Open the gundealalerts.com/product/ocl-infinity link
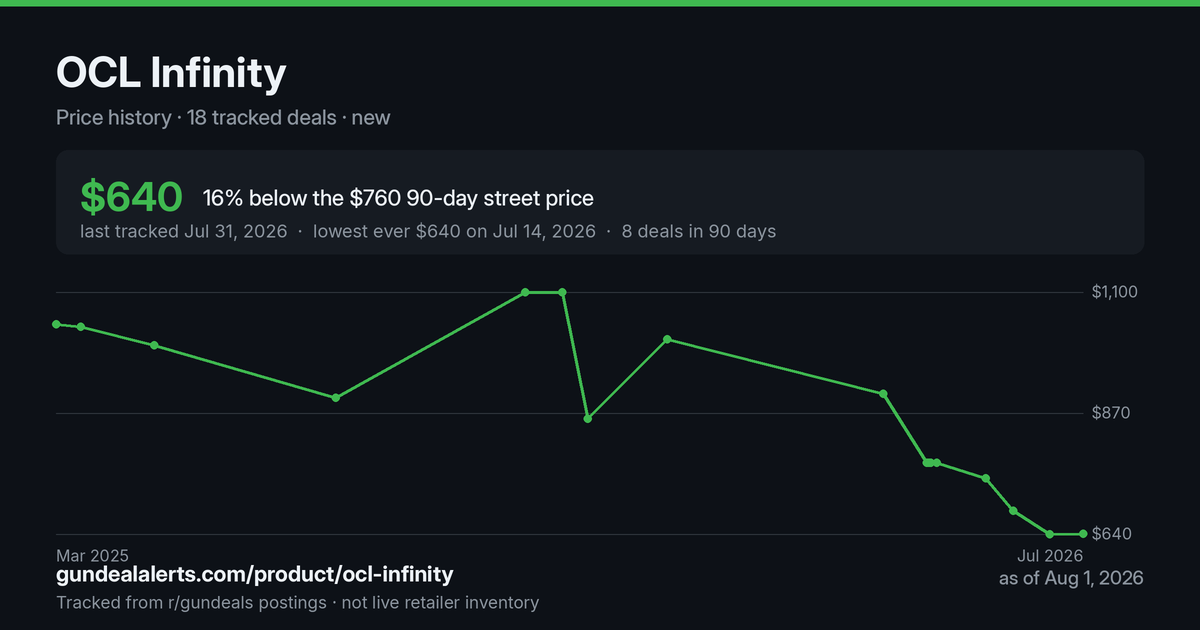Screen dimensions: 1200x630 click(x=255, y=575)
